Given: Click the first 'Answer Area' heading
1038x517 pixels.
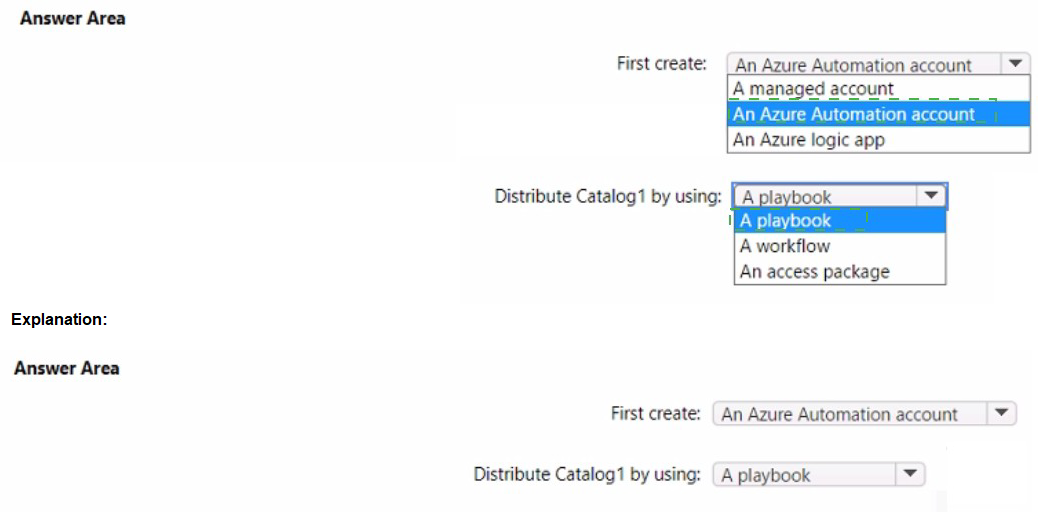Looking at the screenshot, I should [72, 19].
